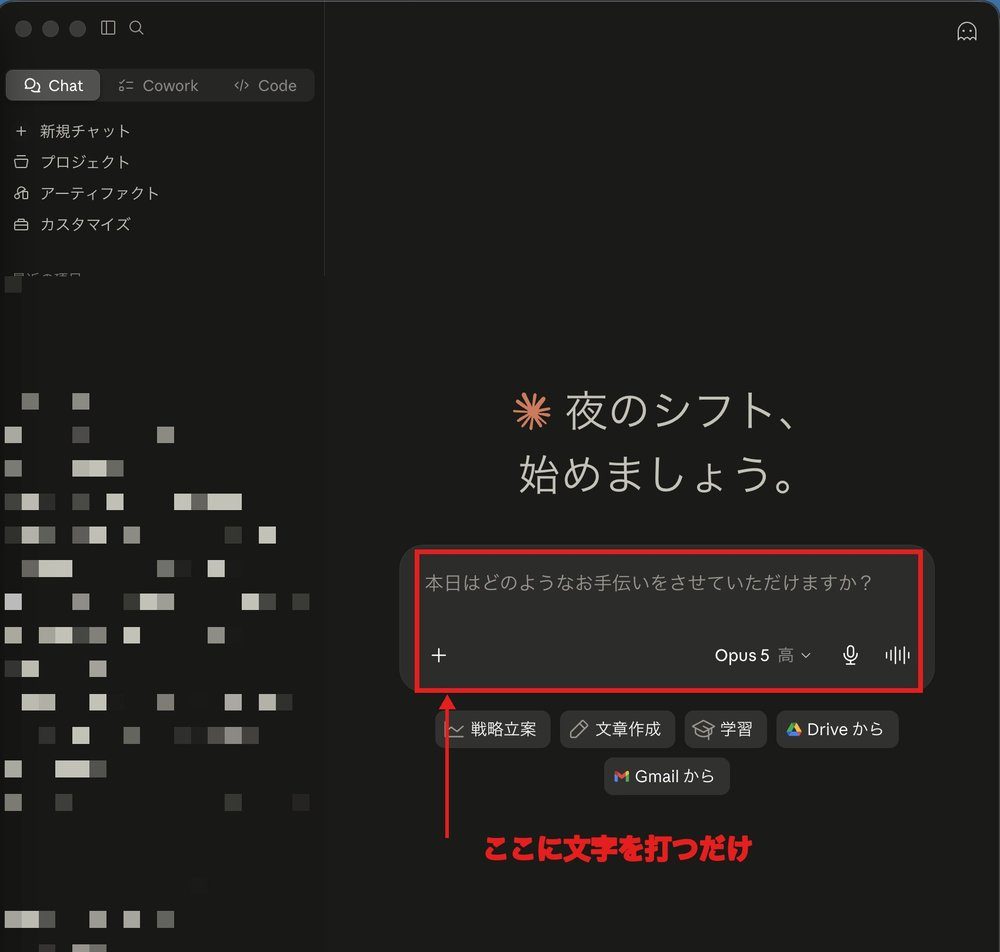
Task: Switch to the Cowork tab
Action: click(158, 85)
